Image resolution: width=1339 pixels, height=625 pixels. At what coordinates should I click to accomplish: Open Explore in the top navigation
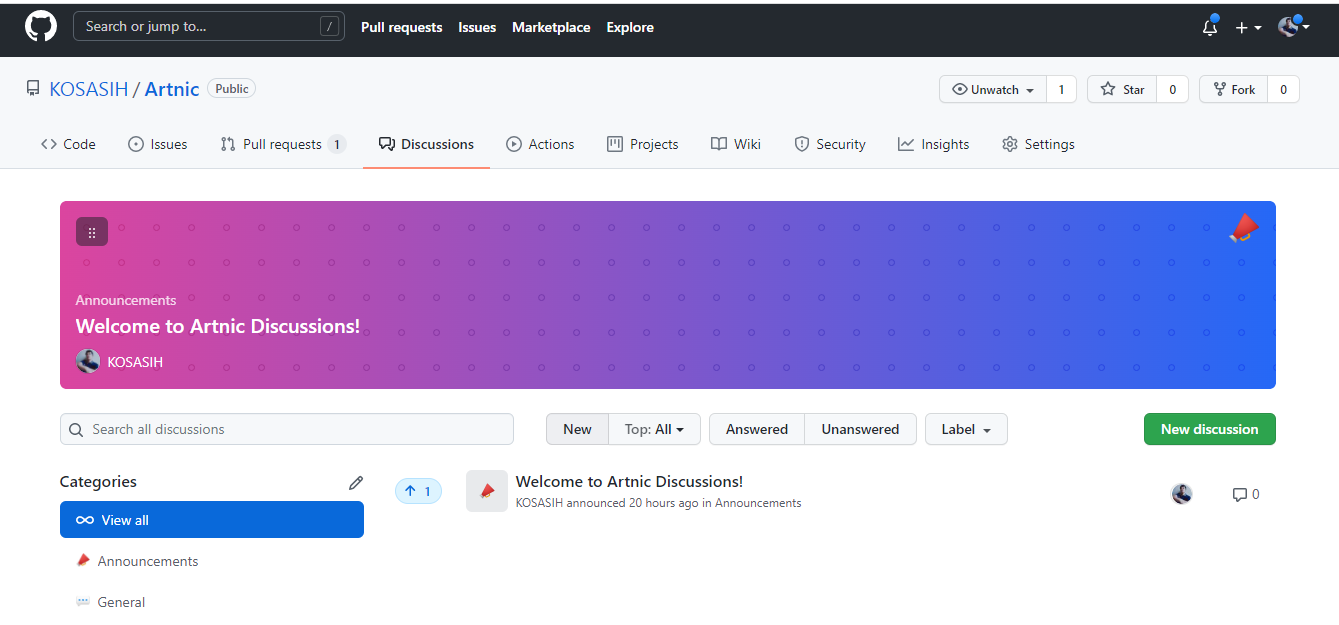pyautogui.click(x=630, y=27)
